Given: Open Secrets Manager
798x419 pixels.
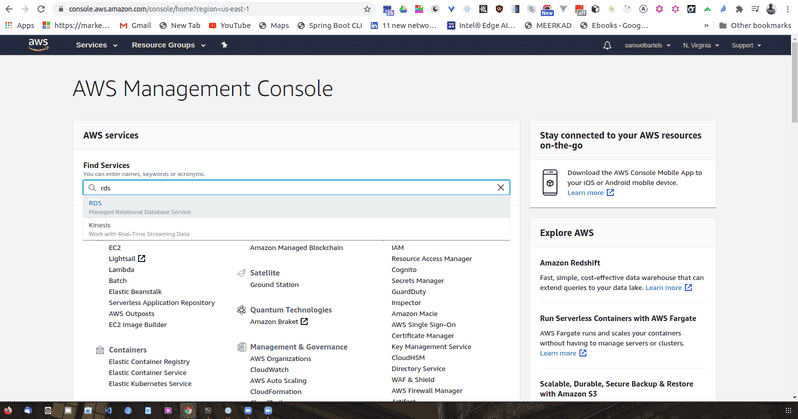Looking at the screenshot, I should tap(417, 281).
